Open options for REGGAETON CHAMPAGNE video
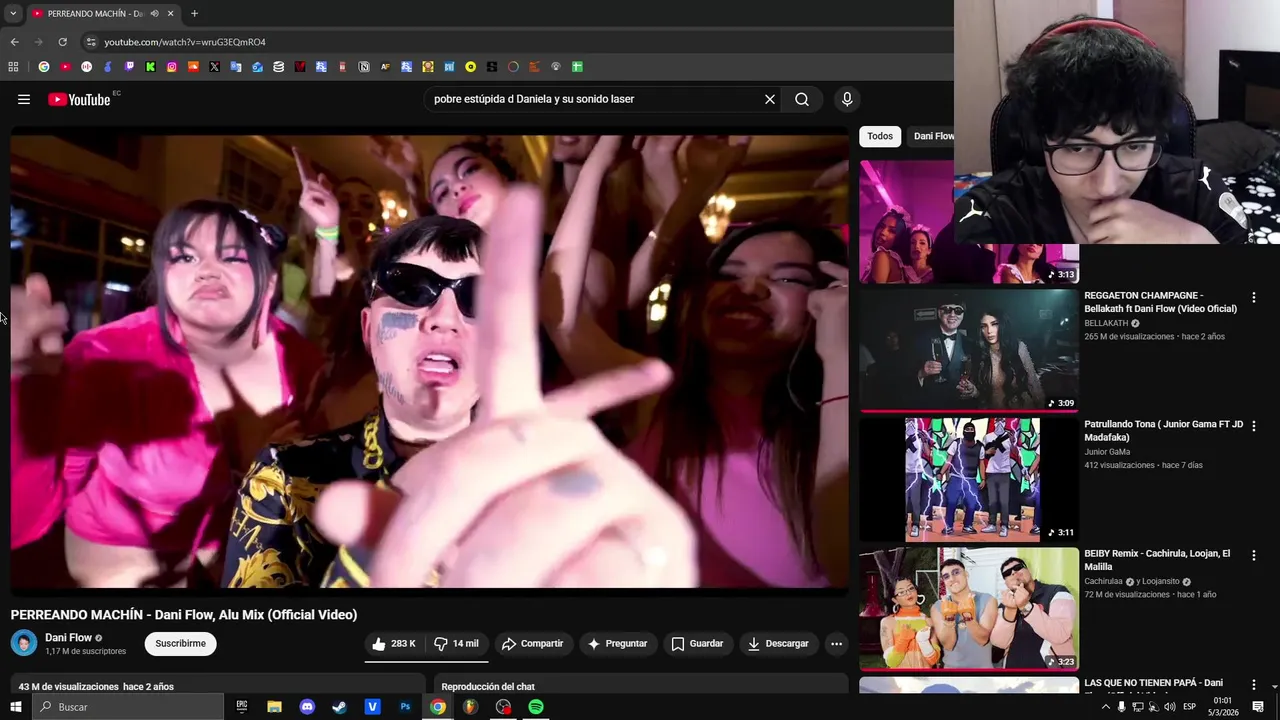The image size is (1280, 720). tap(1253, 298)
